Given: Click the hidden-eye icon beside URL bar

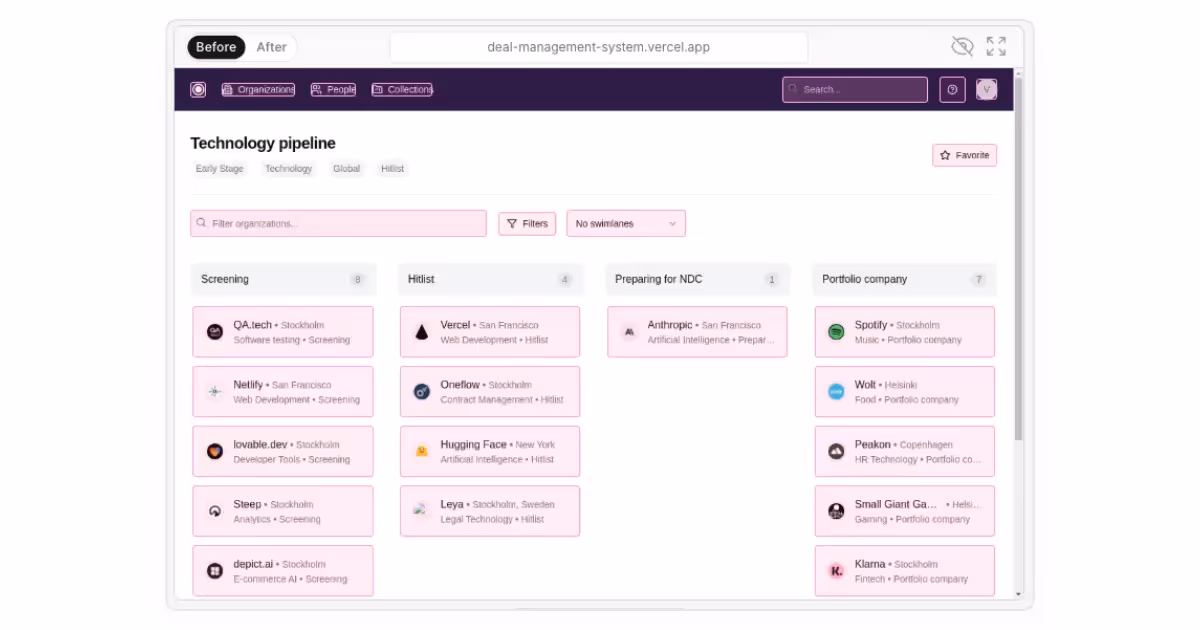Looking at the screenshot, I should point(962,46).
